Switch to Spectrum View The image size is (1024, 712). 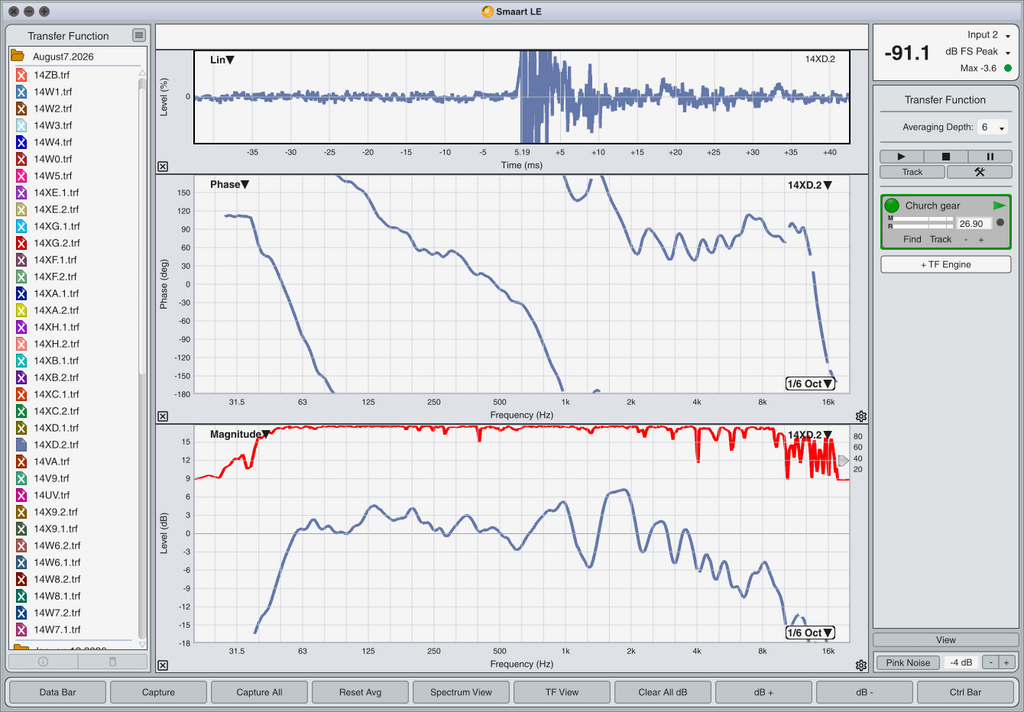tap(461, 692)
